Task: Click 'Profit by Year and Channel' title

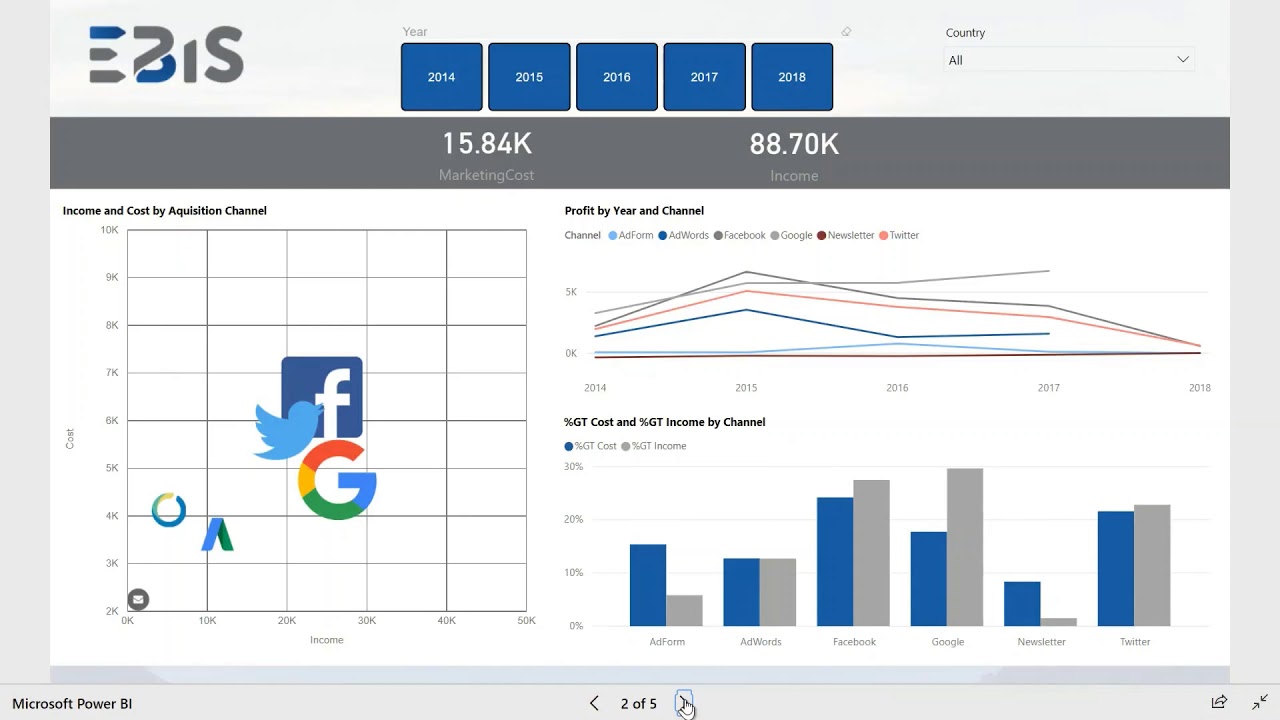Action: click(x=634, y=211)
